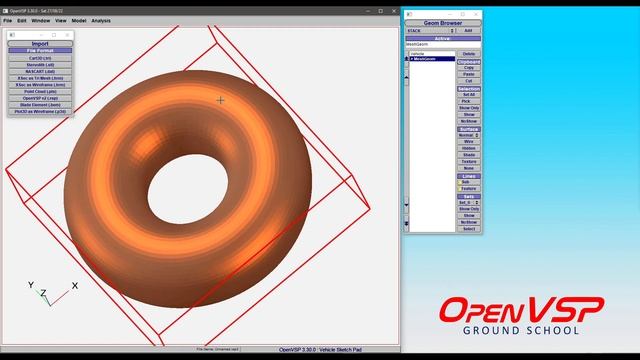The width and height of the screenshot is (640, 360).
Task: Move geom to top arrow in Geom Browser
Action: tap(406, 59)
